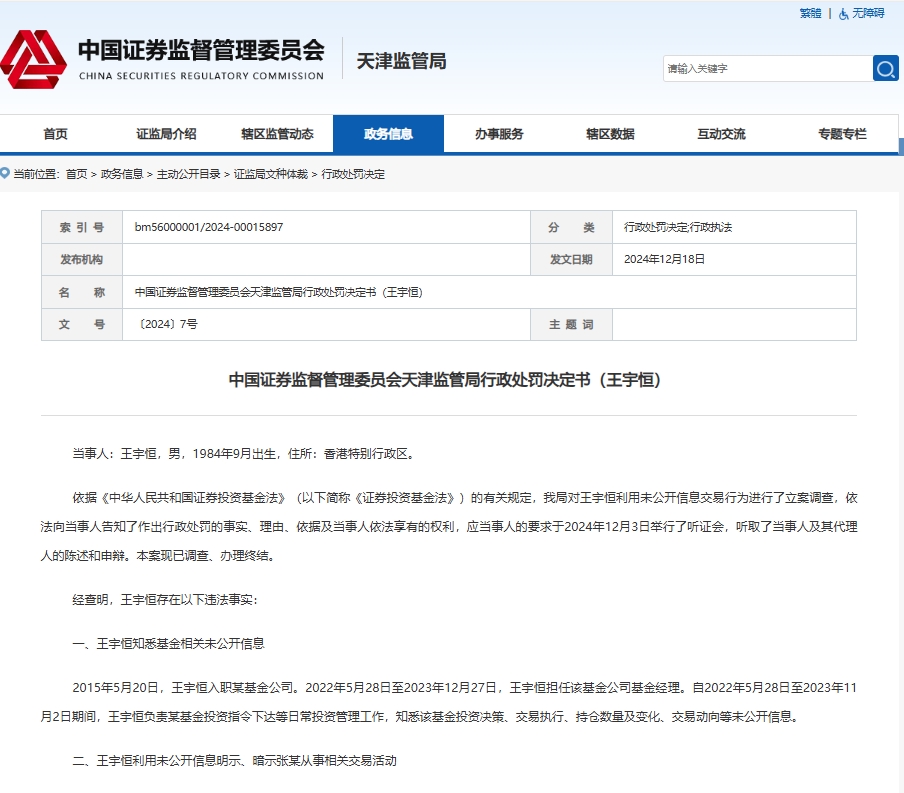
Task: Click 行政处罚决定 breadcrumb link
Action: [x=353, y=174]
